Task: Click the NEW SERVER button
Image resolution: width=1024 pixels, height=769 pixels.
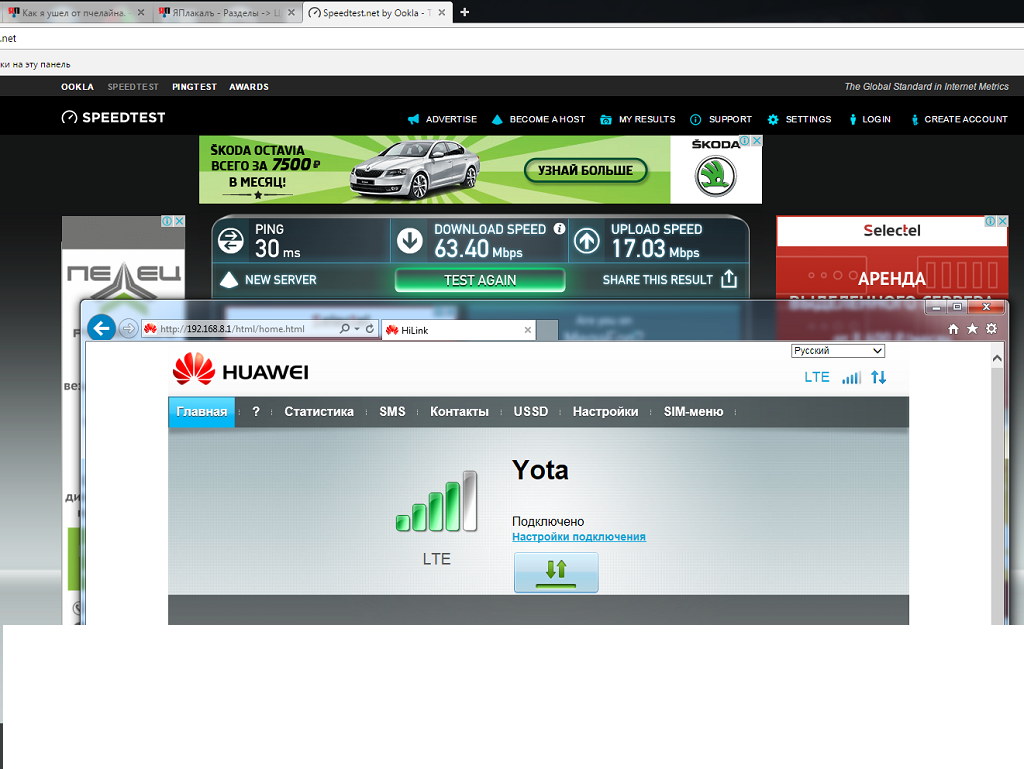Action: point(268,280)
